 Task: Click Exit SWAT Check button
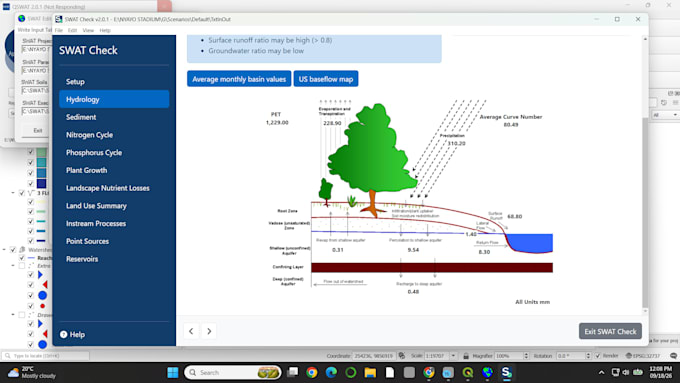610,331
